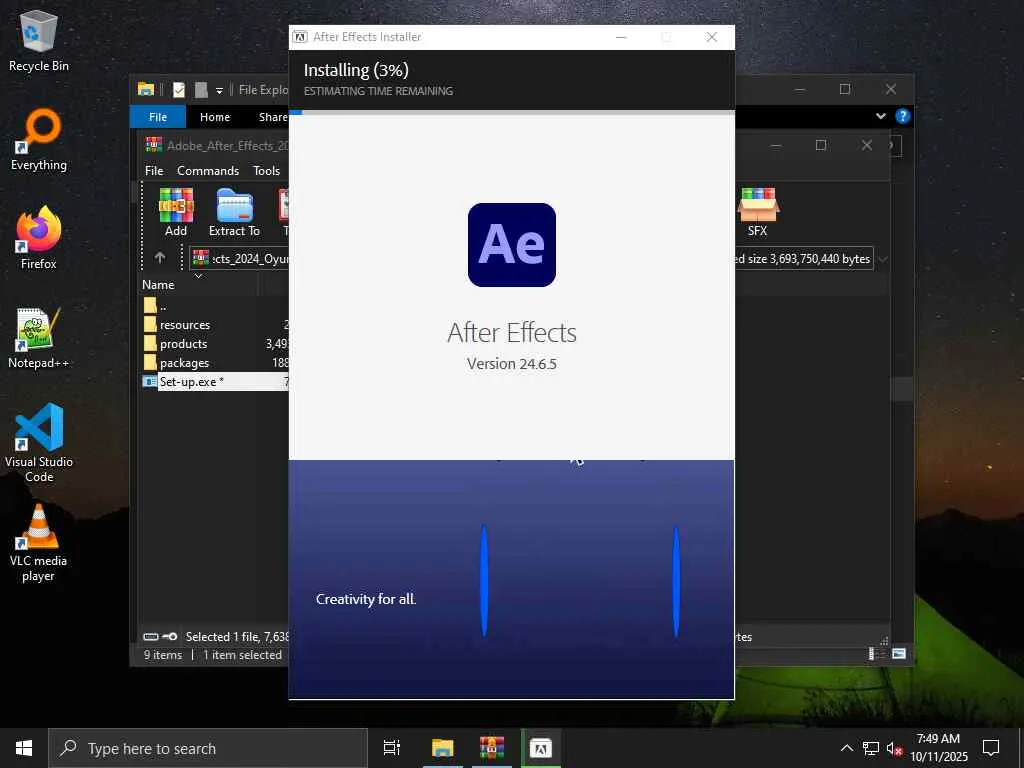Viewport: 1024px width, 768px height.
Task: Expand the File Explorer ribbon chevron
Action: coord(880,116)
